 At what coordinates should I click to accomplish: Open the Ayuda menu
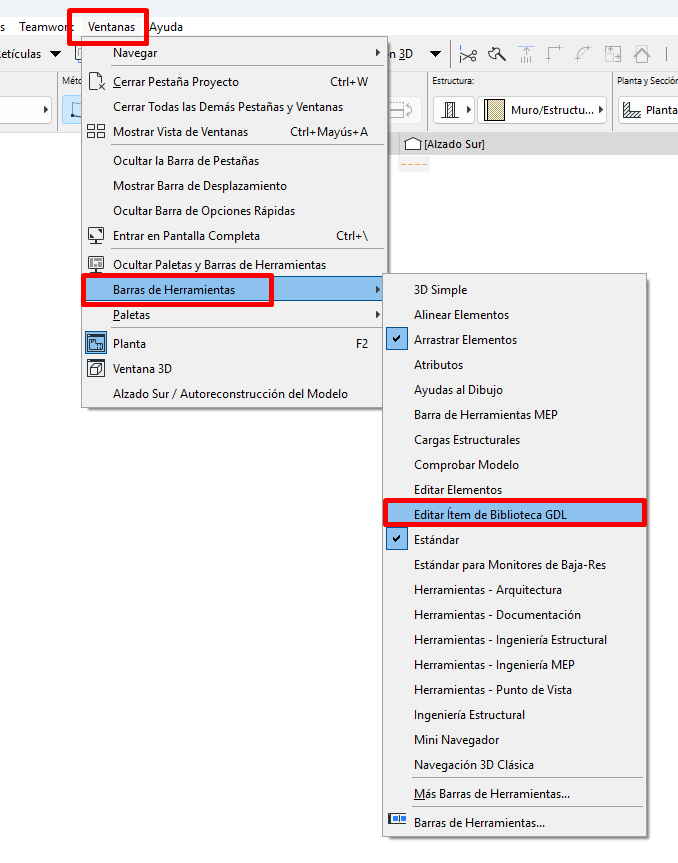tap(166, 26)
